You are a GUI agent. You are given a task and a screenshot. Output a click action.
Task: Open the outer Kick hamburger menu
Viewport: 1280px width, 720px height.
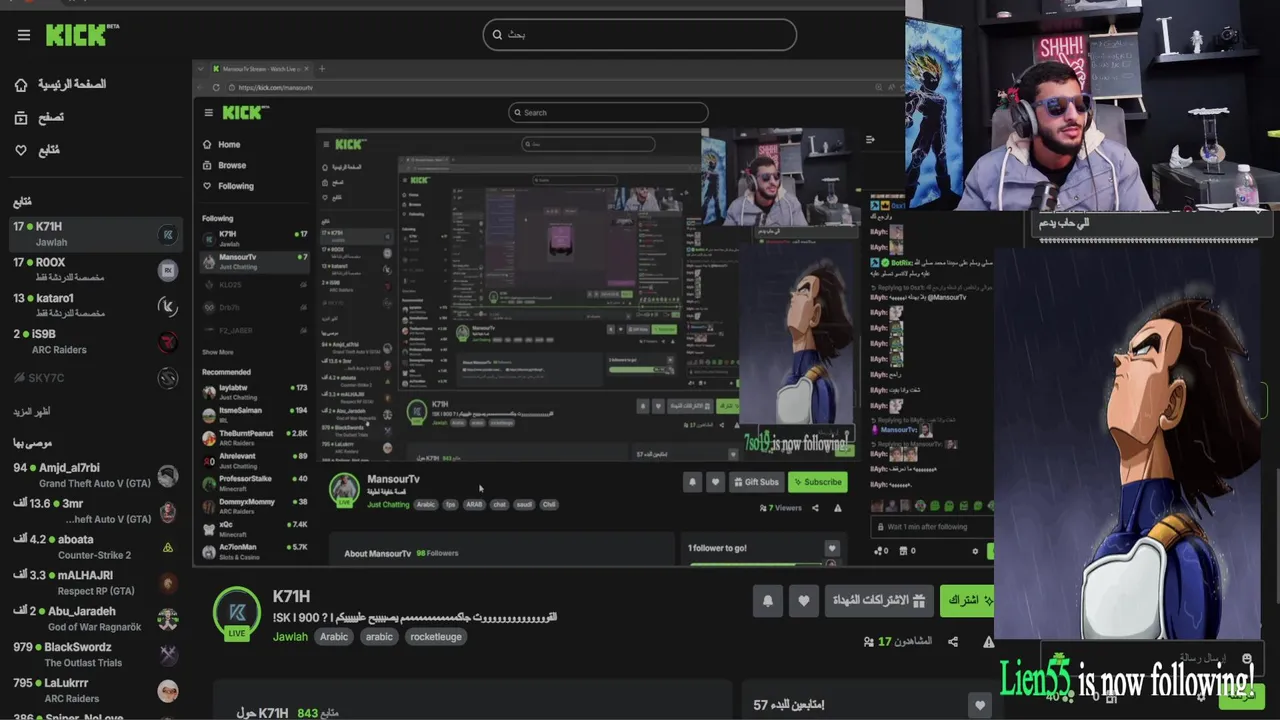pos(24,35)
